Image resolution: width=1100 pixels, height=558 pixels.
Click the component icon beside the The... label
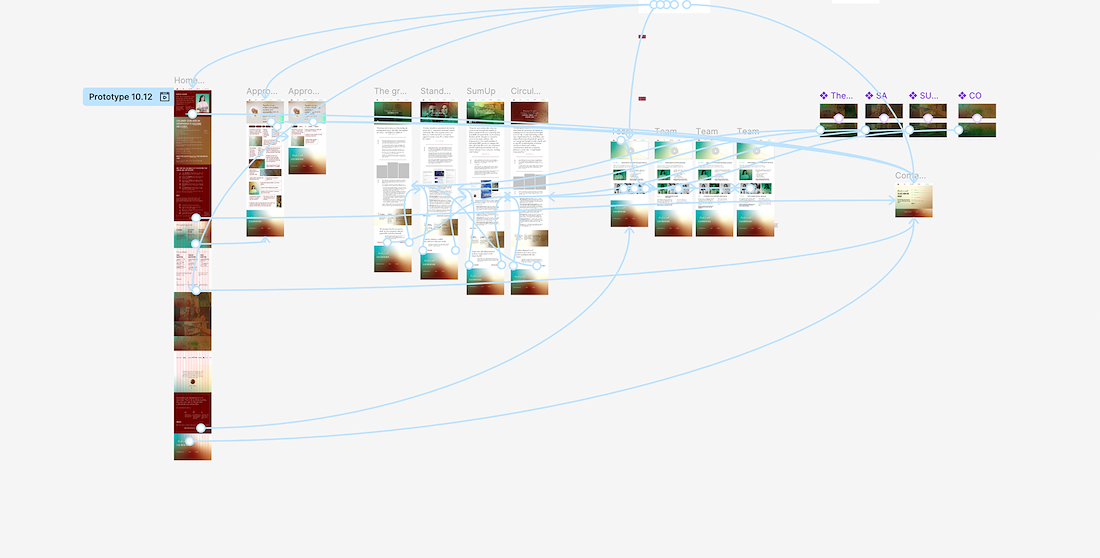[x=824, y=95]
